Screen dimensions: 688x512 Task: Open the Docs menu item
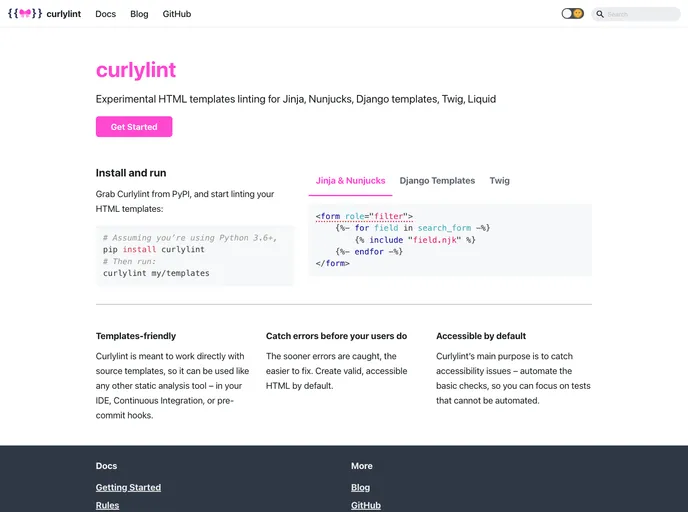[x=106, y=14]
